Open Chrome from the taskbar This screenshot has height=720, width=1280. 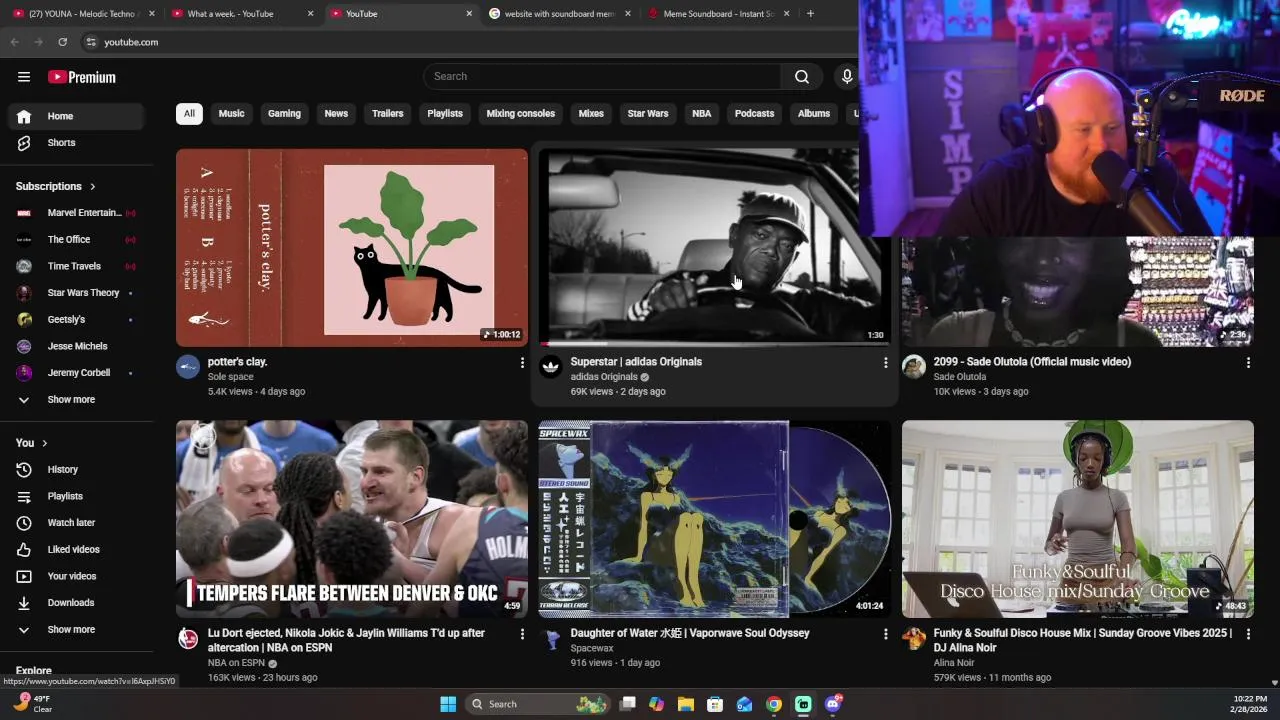coord(774,704)
